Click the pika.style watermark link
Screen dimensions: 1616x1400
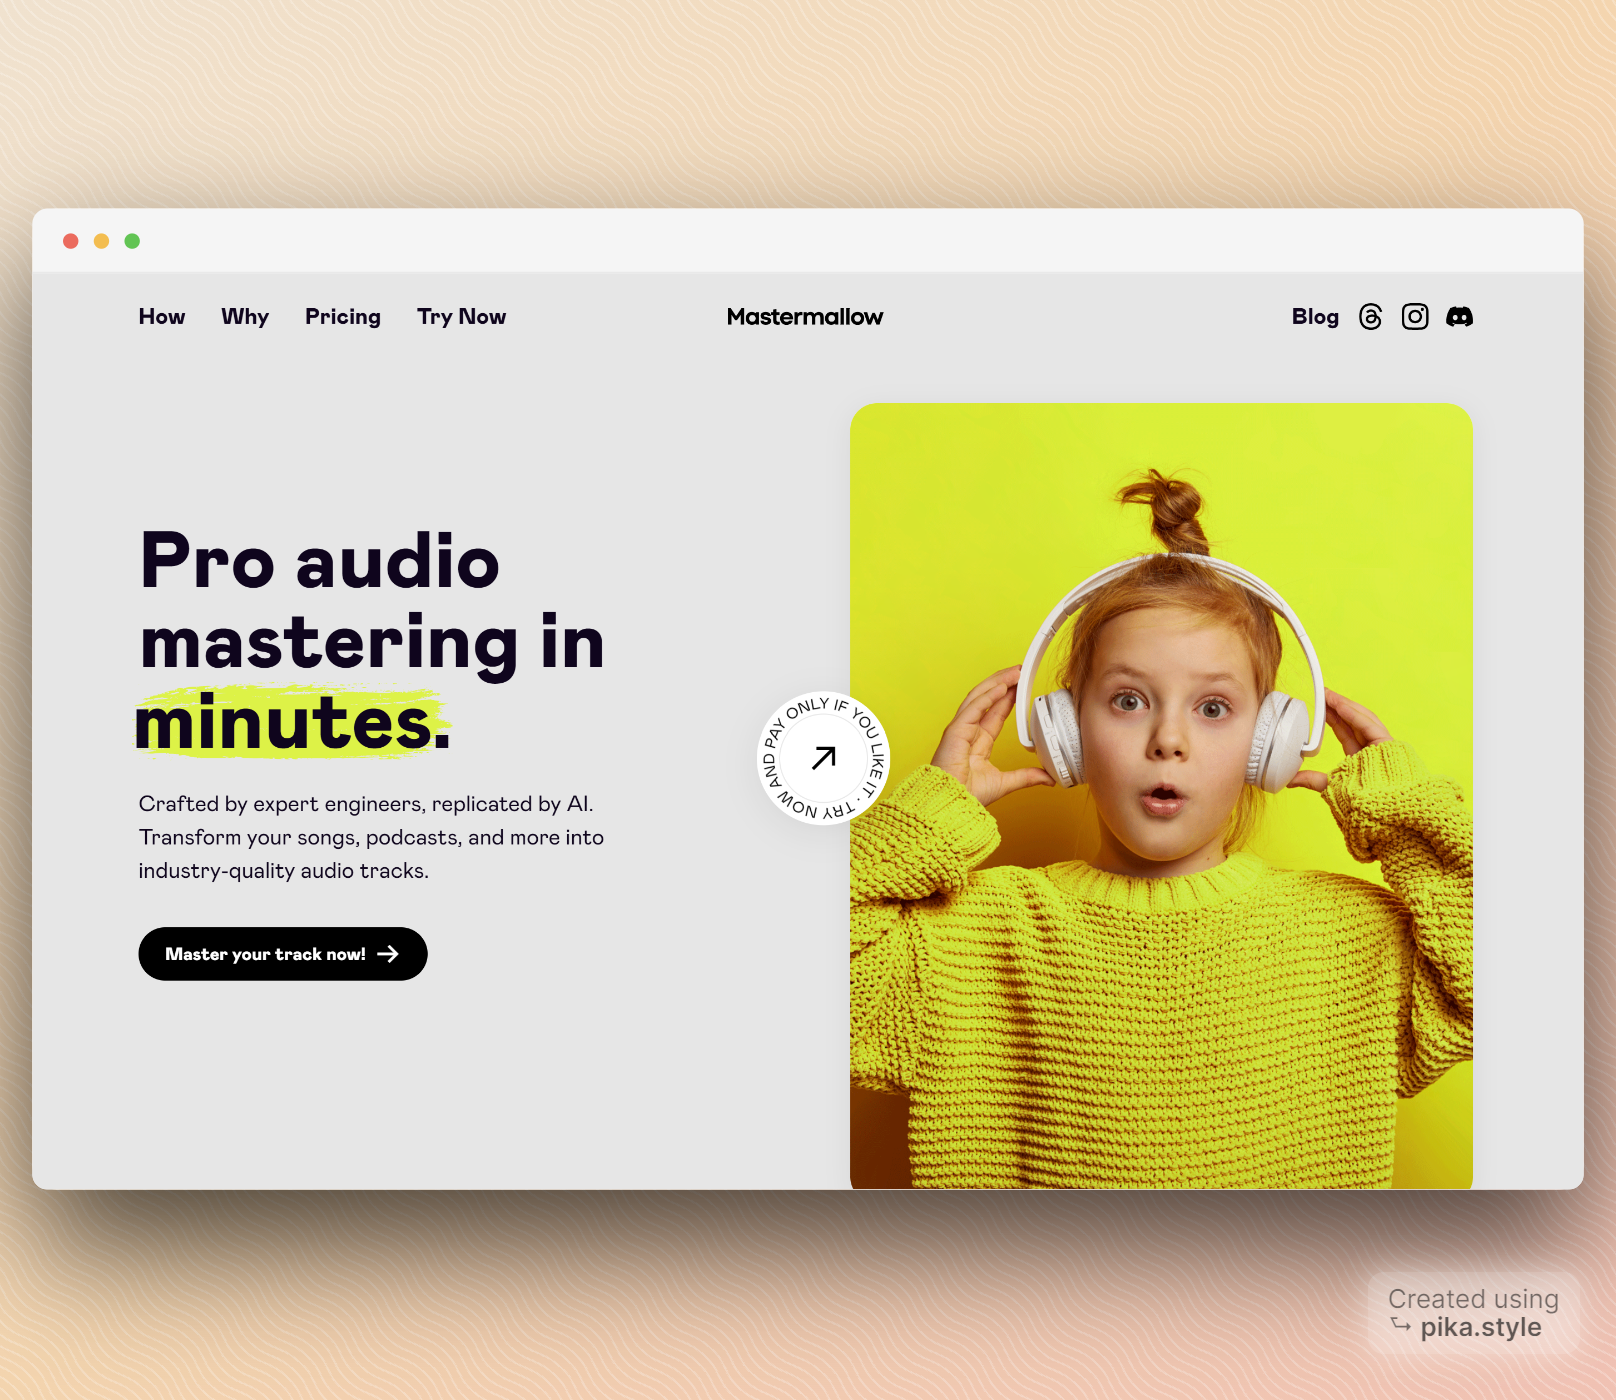1480,1327
